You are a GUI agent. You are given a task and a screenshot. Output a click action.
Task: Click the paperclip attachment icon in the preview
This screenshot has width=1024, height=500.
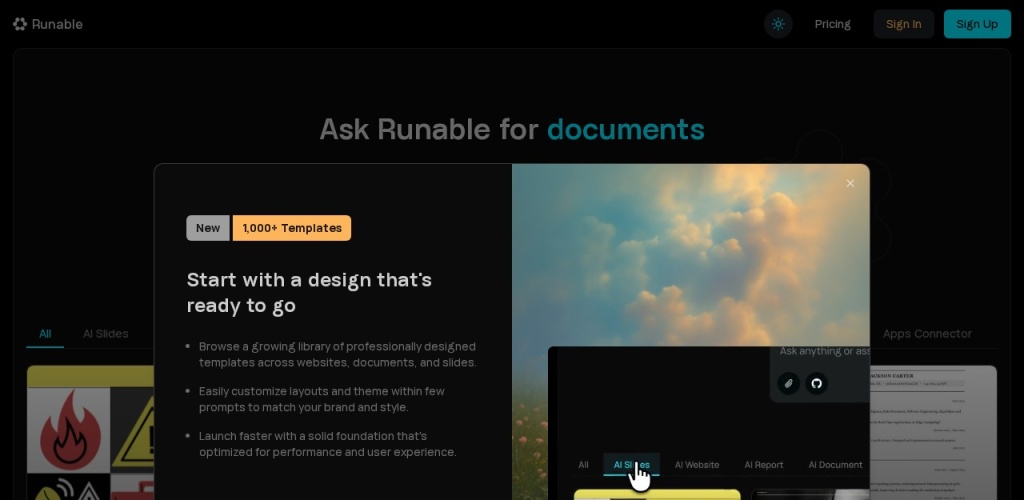pyautogui.click(x=788, y=383)
